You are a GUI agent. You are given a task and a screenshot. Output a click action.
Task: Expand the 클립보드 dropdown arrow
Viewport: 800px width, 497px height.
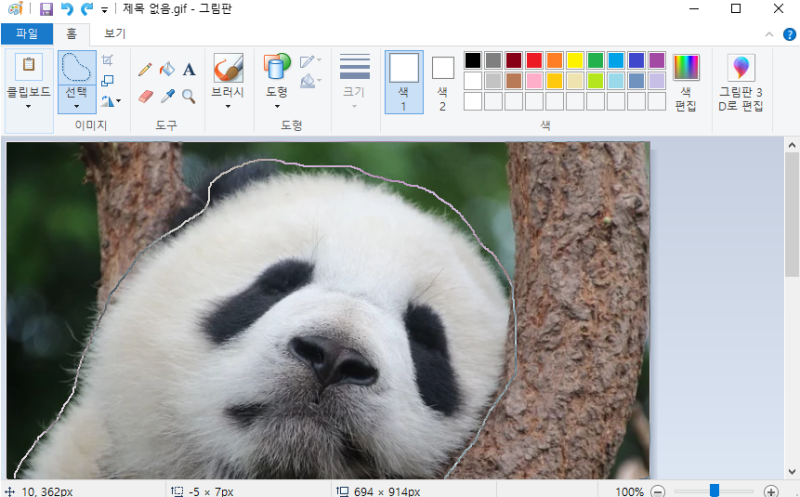(x=29, y=106)
